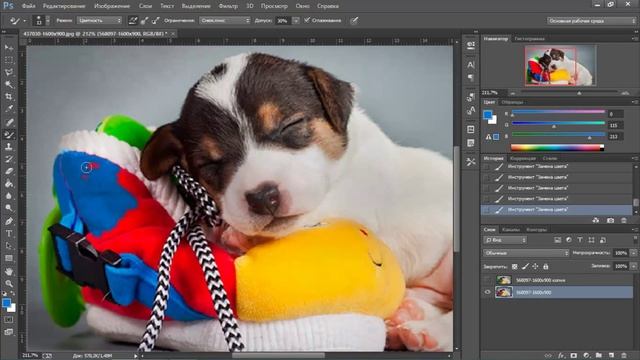
Task: Select the Blur tool
Action: point(9,196)
